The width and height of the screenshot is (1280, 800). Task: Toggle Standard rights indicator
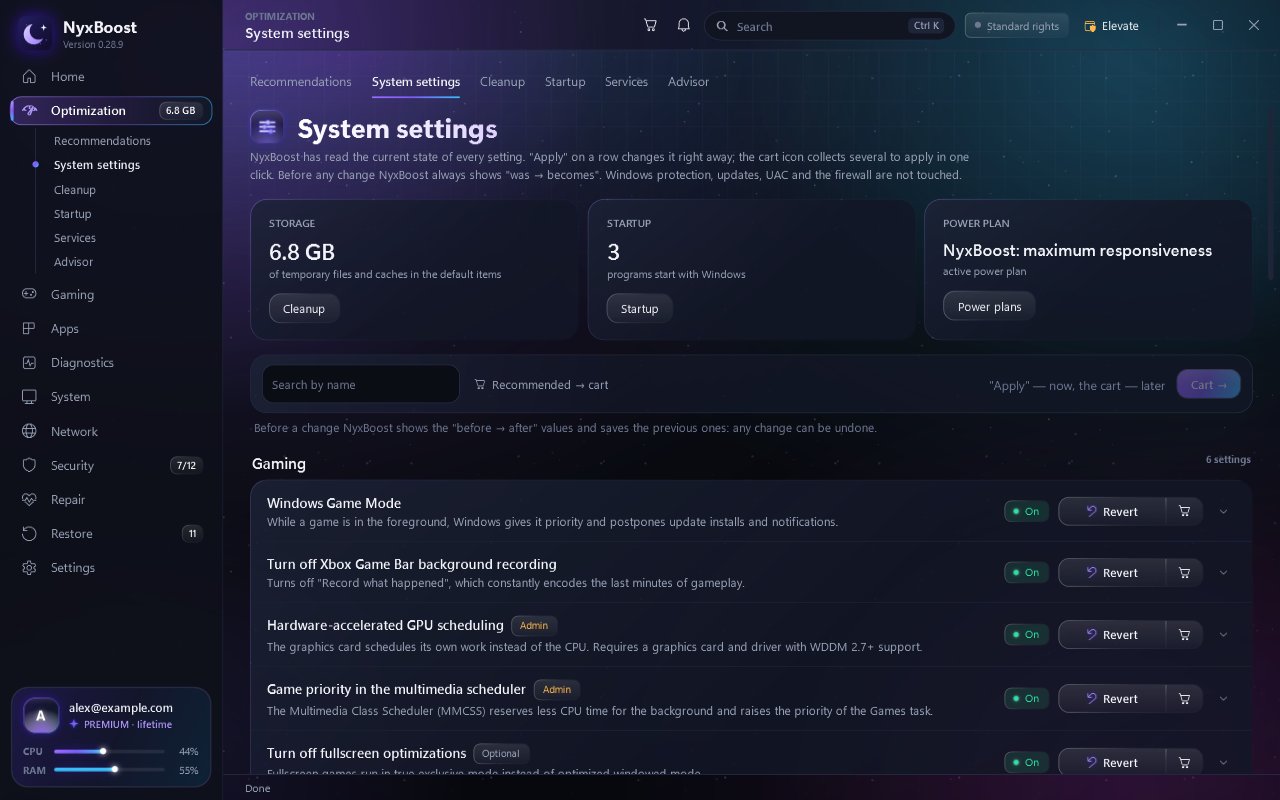click(1017, 26)
